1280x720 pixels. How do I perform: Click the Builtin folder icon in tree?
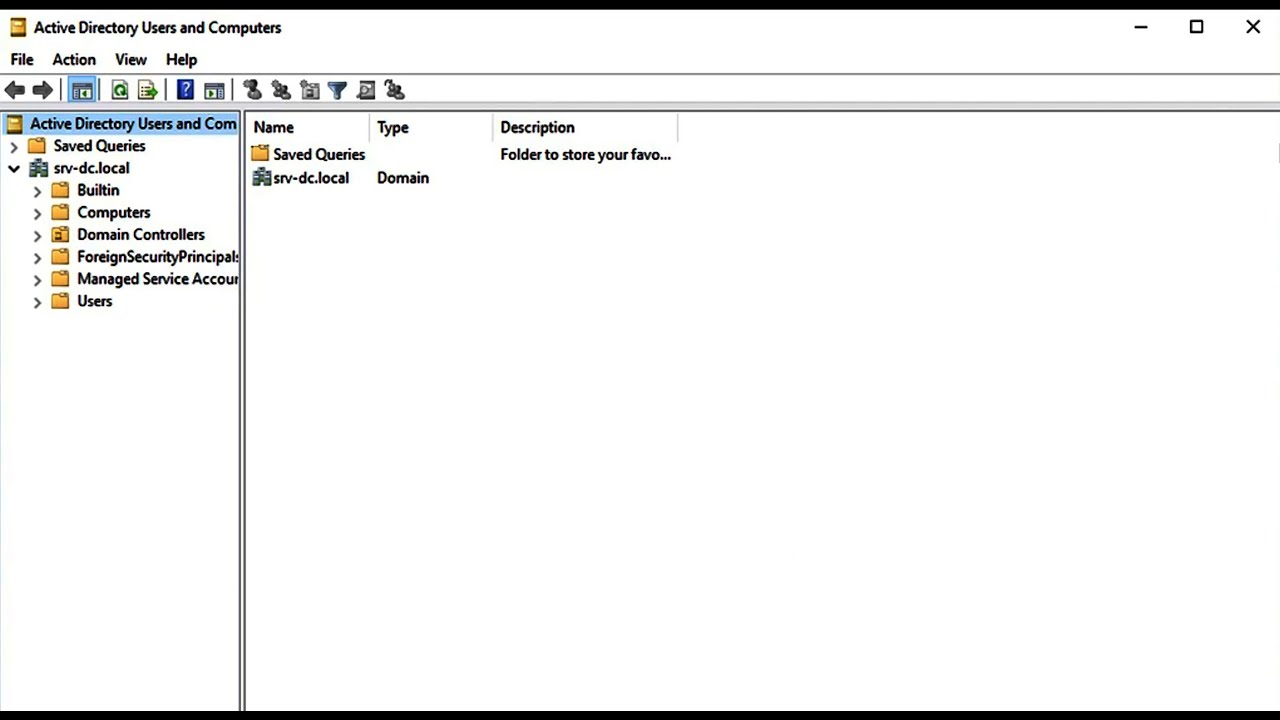pyautogui.click(x=60, y=190)
